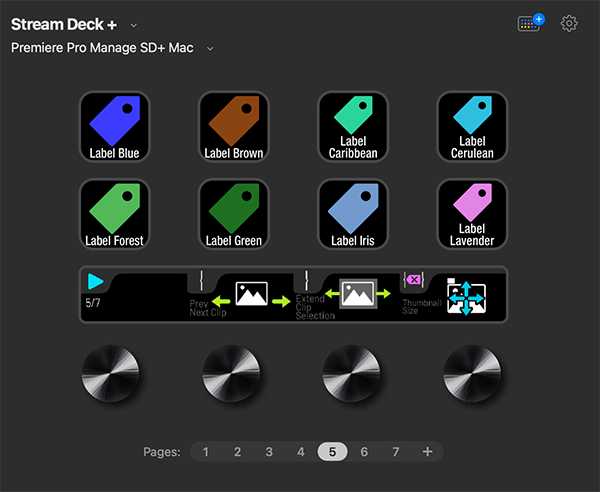
Task: Select the fourth dial knob
Action: (472, 373)
